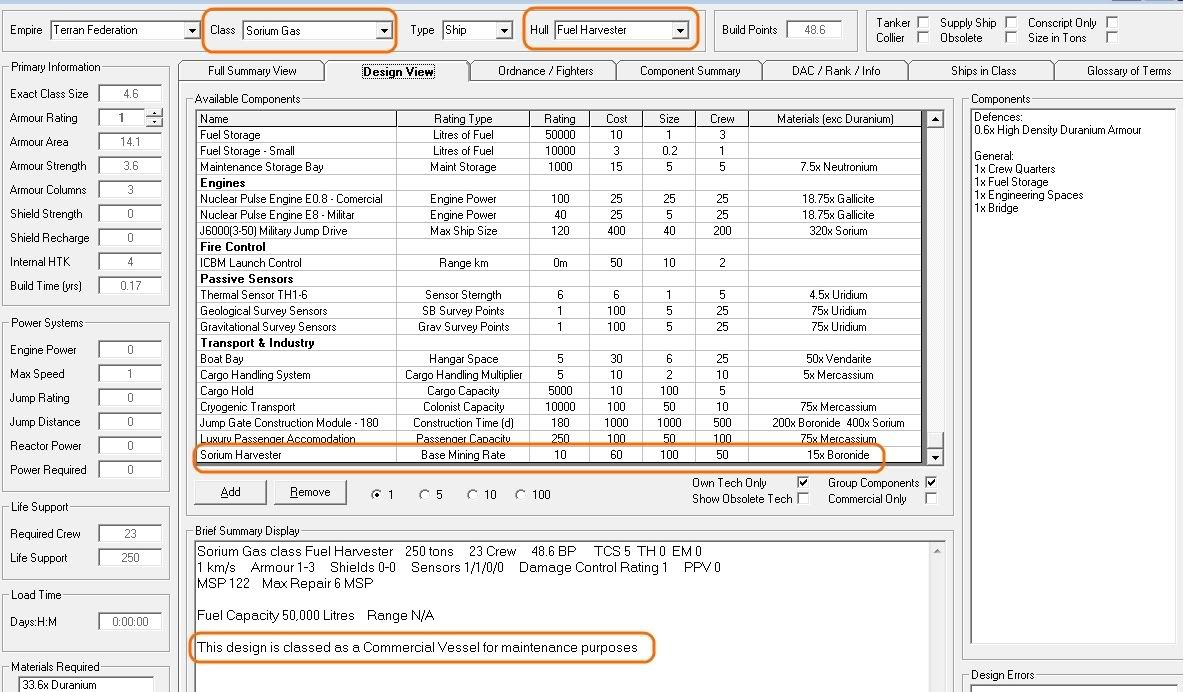Select quantity radio button 100
Viewport: 1183px width, 692px height.
[520, 494]
